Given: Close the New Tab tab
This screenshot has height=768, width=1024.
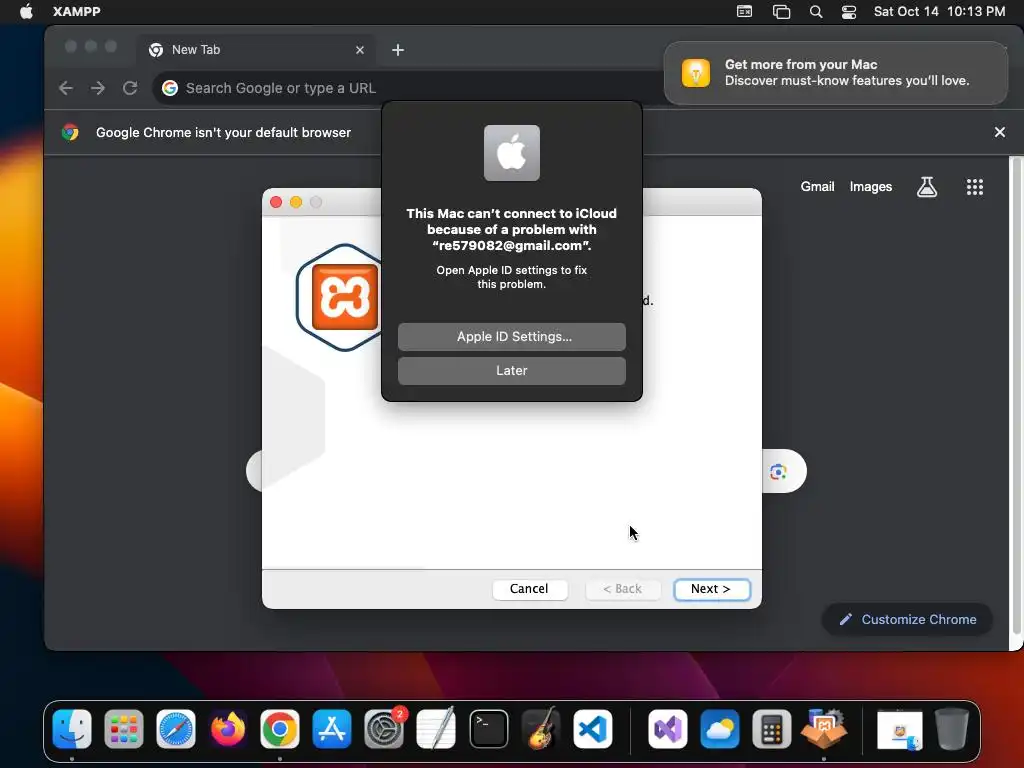Looking at the screenshot, I should (359, 50).
